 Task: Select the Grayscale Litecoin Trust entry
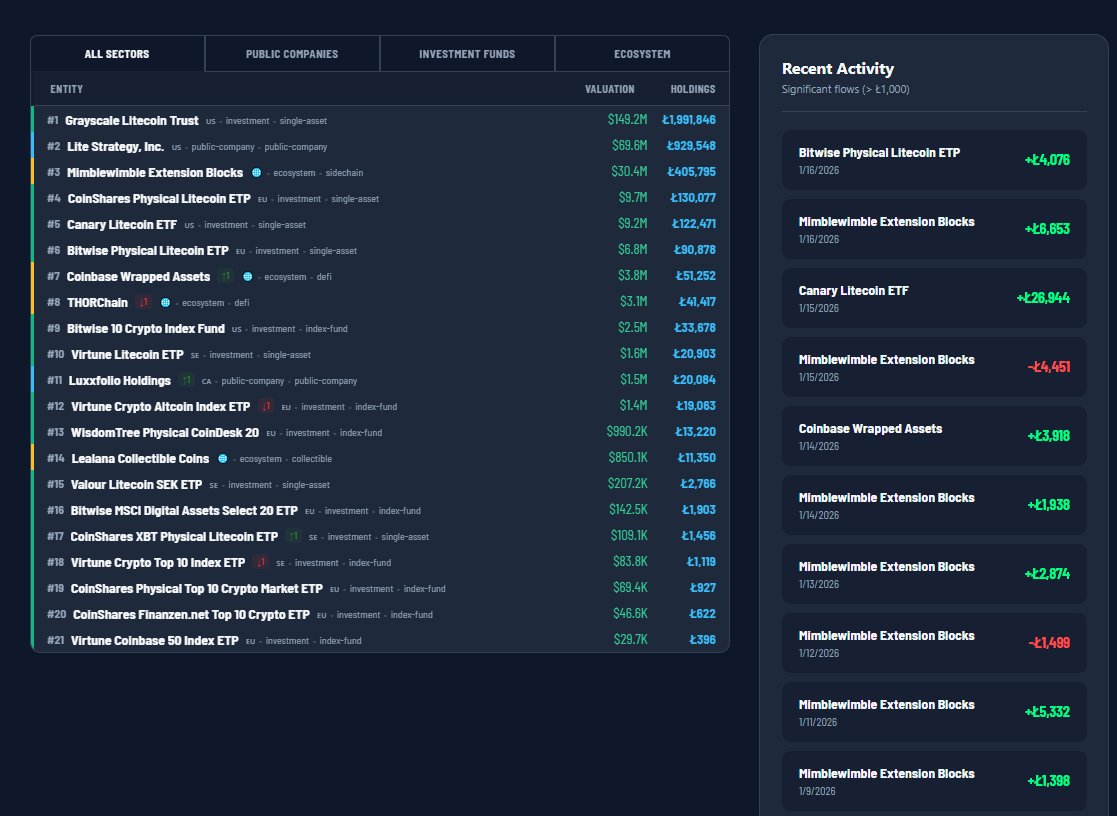coord(380,120)
